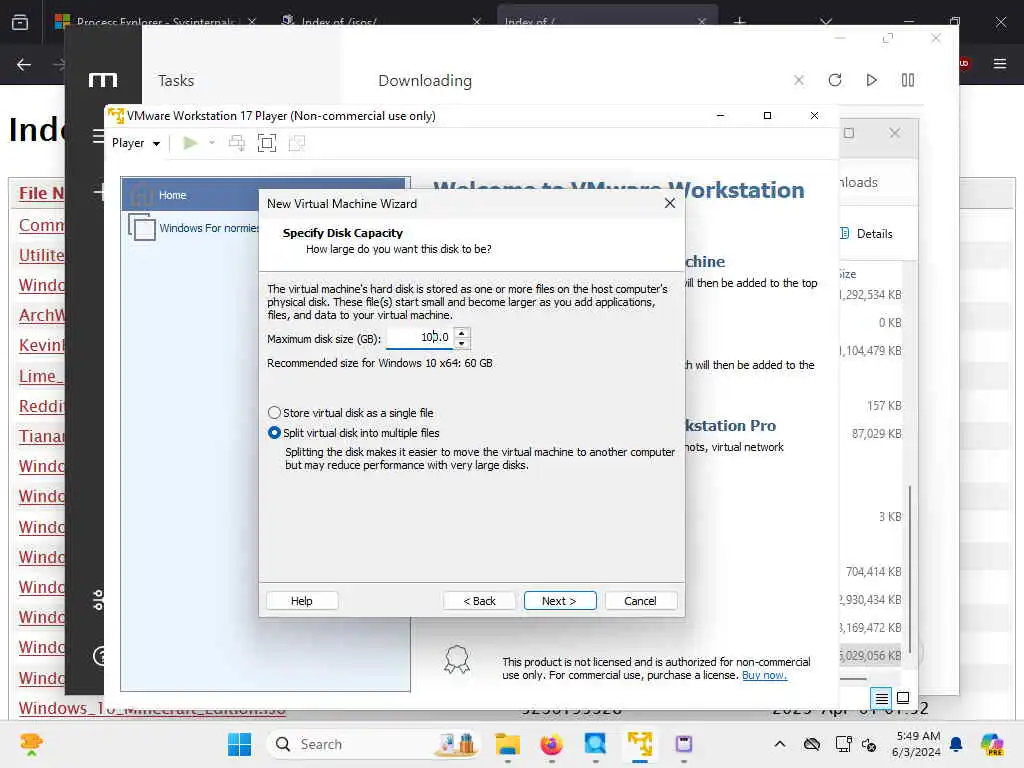Click the Enter full screen mode icon
This screenshot has height=768, width=1024.
pos(267,143)
